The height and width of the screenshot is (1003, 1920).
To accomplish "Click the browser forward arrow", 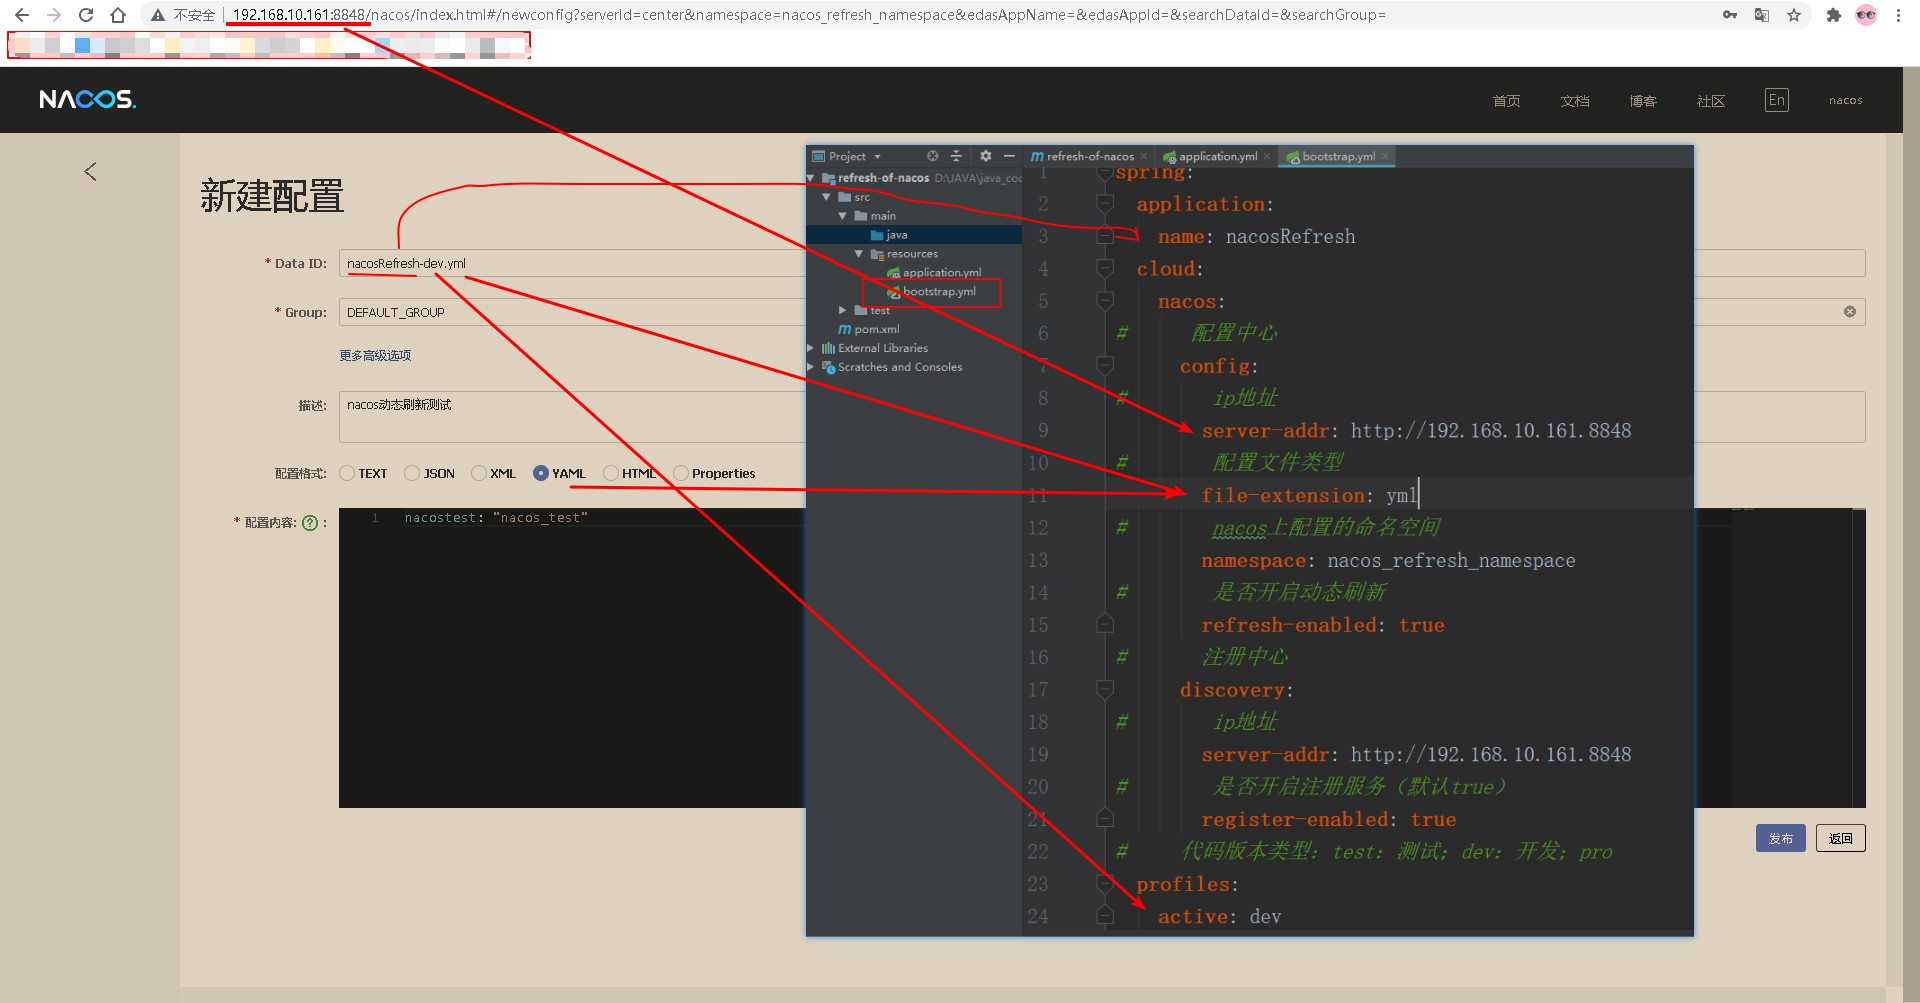I will point(54,15).
